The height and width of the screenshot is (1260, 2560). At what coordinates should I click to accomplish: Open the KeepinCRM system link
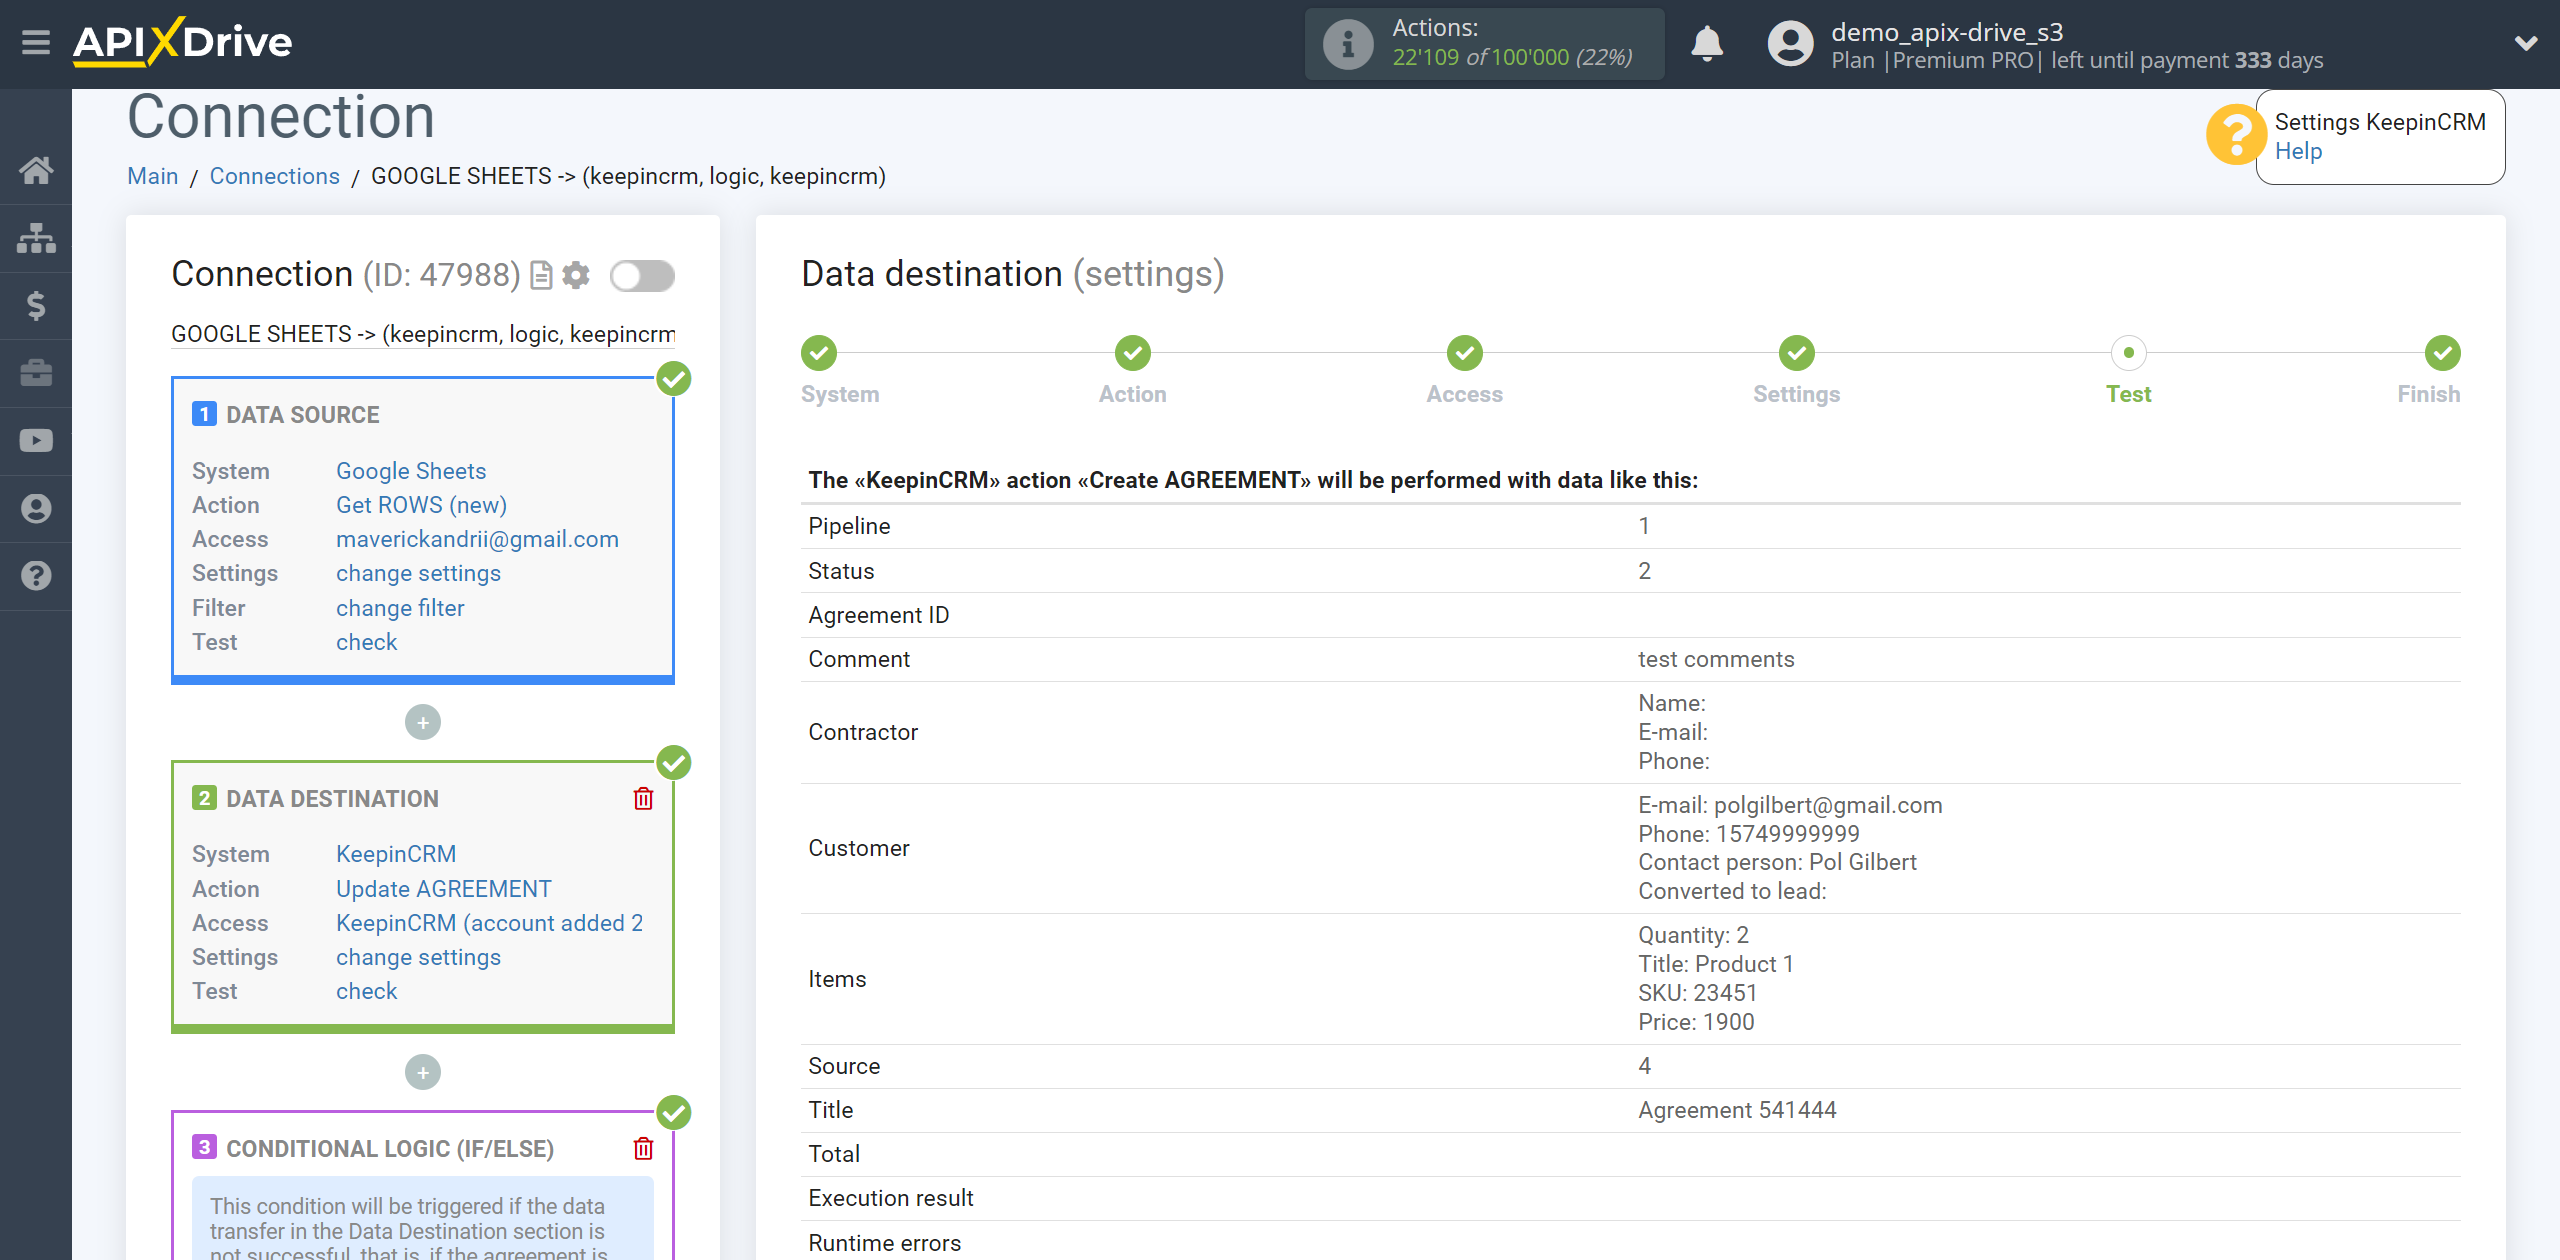(396, 854)
